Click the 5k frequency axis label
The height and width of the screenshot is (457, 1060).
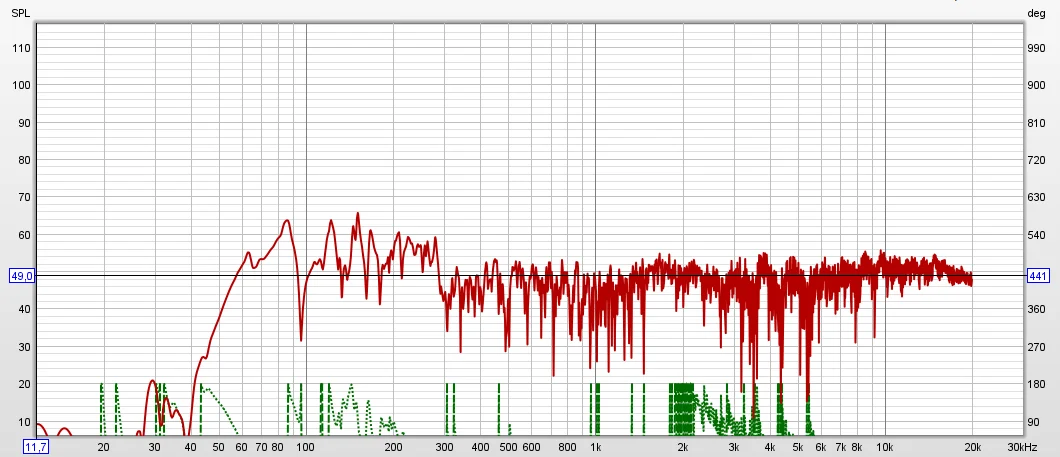click(x=798, y=447)
